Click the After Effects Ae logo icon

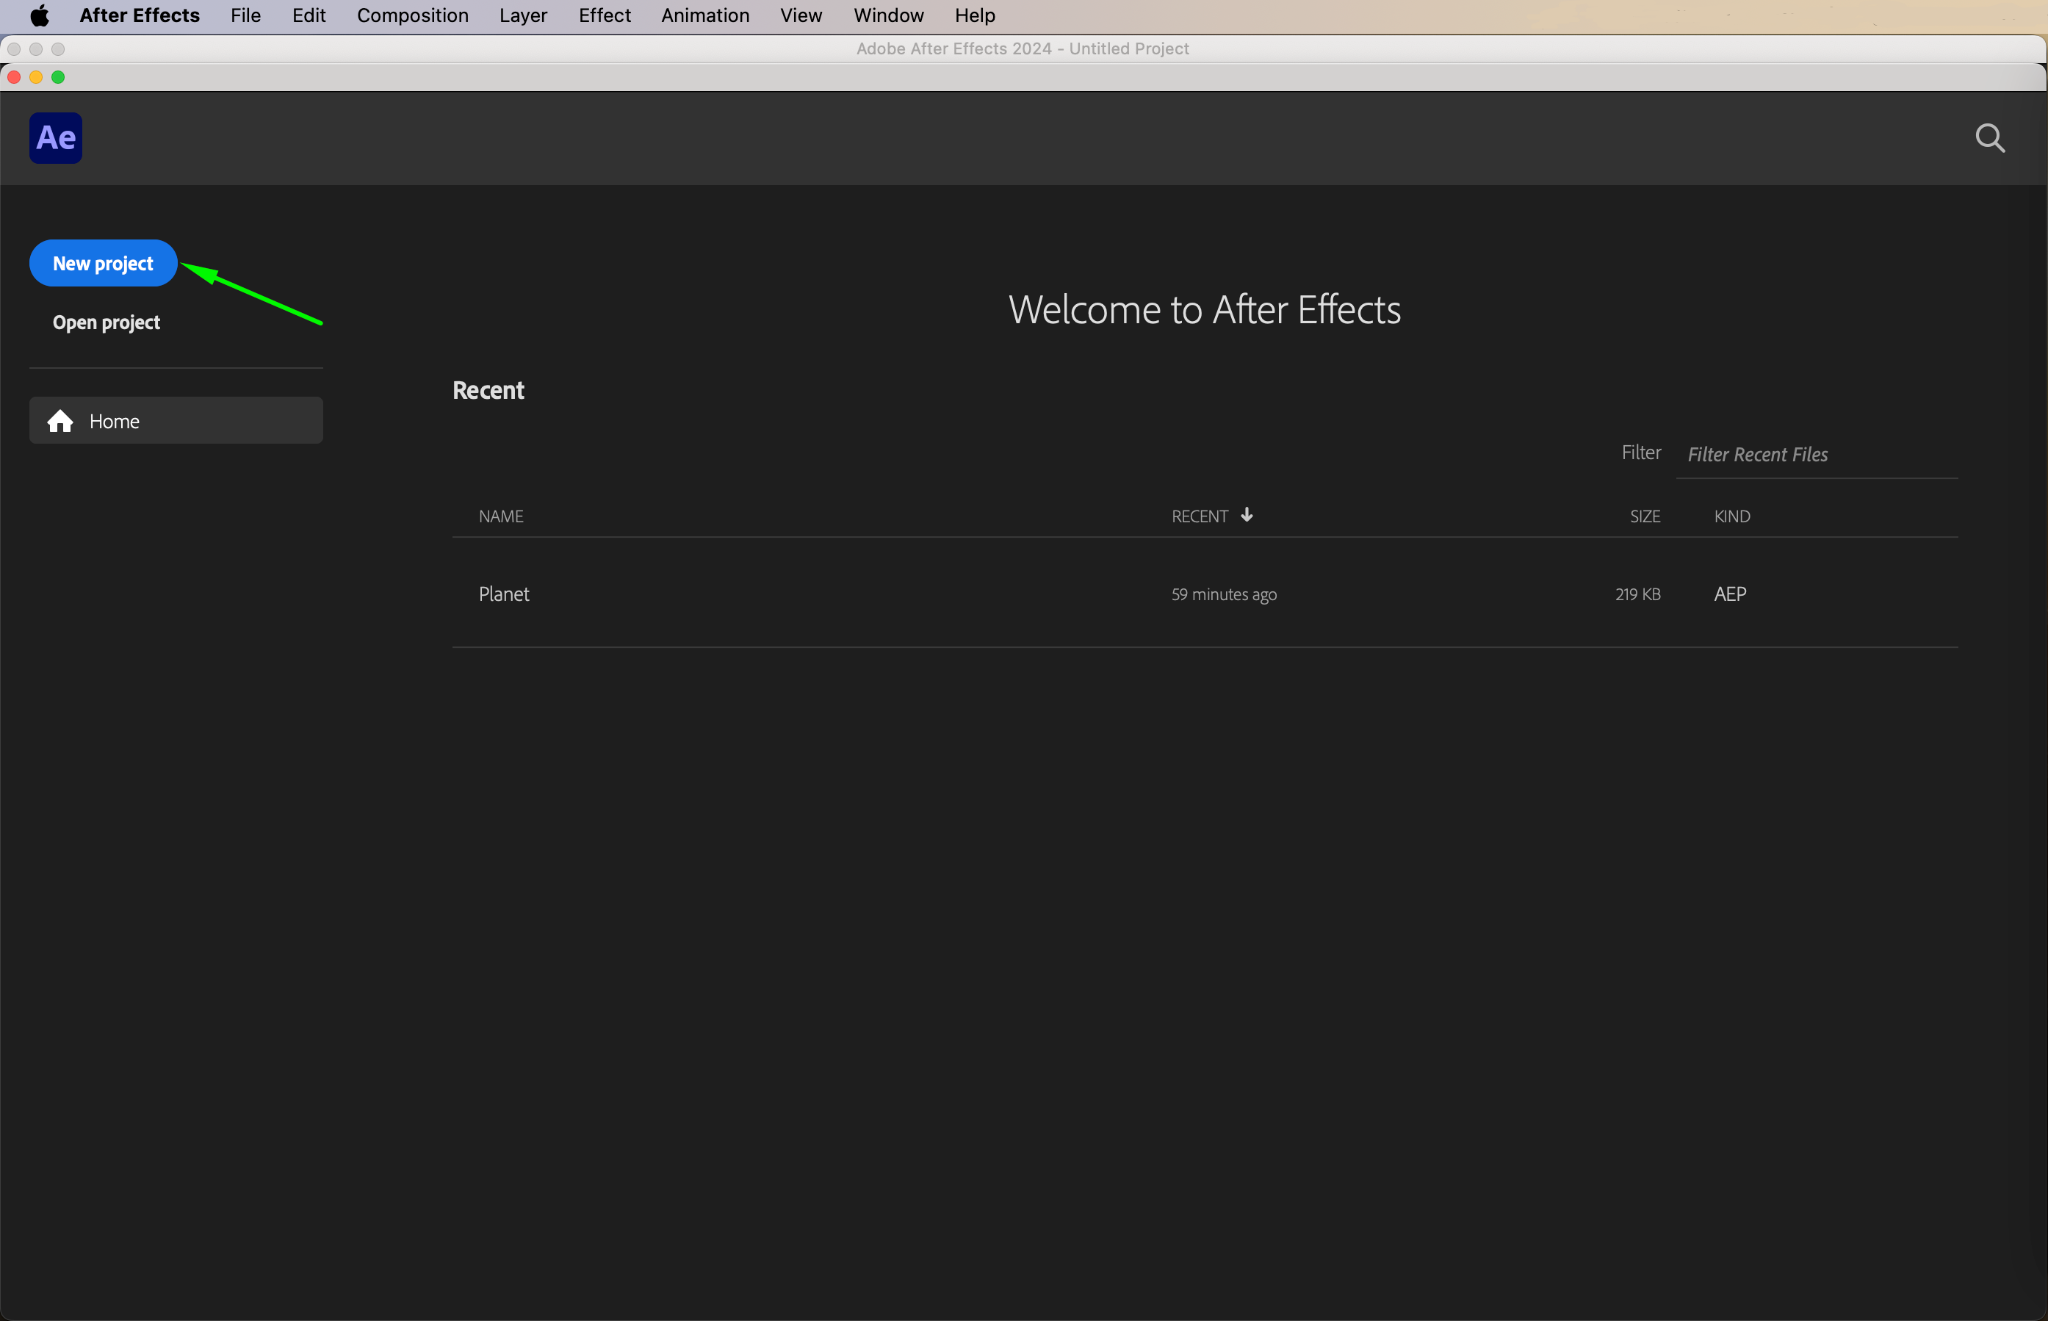point(56,138)
